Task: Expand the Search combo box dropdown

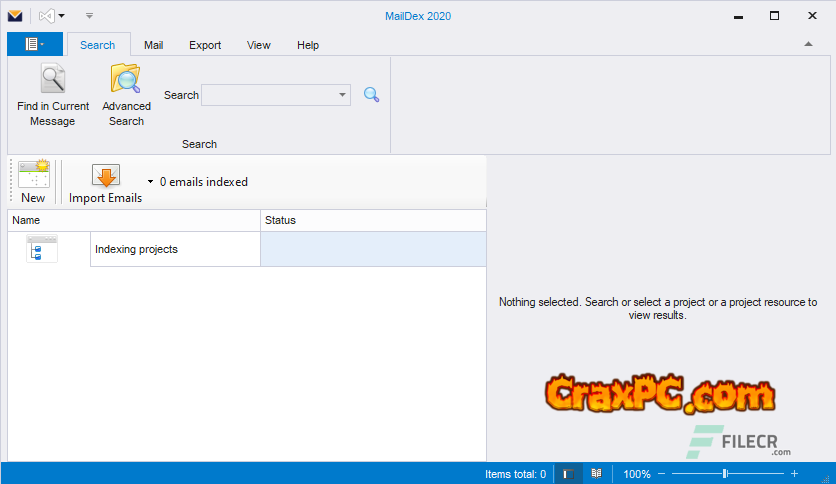Action: (x=343, y=95)
